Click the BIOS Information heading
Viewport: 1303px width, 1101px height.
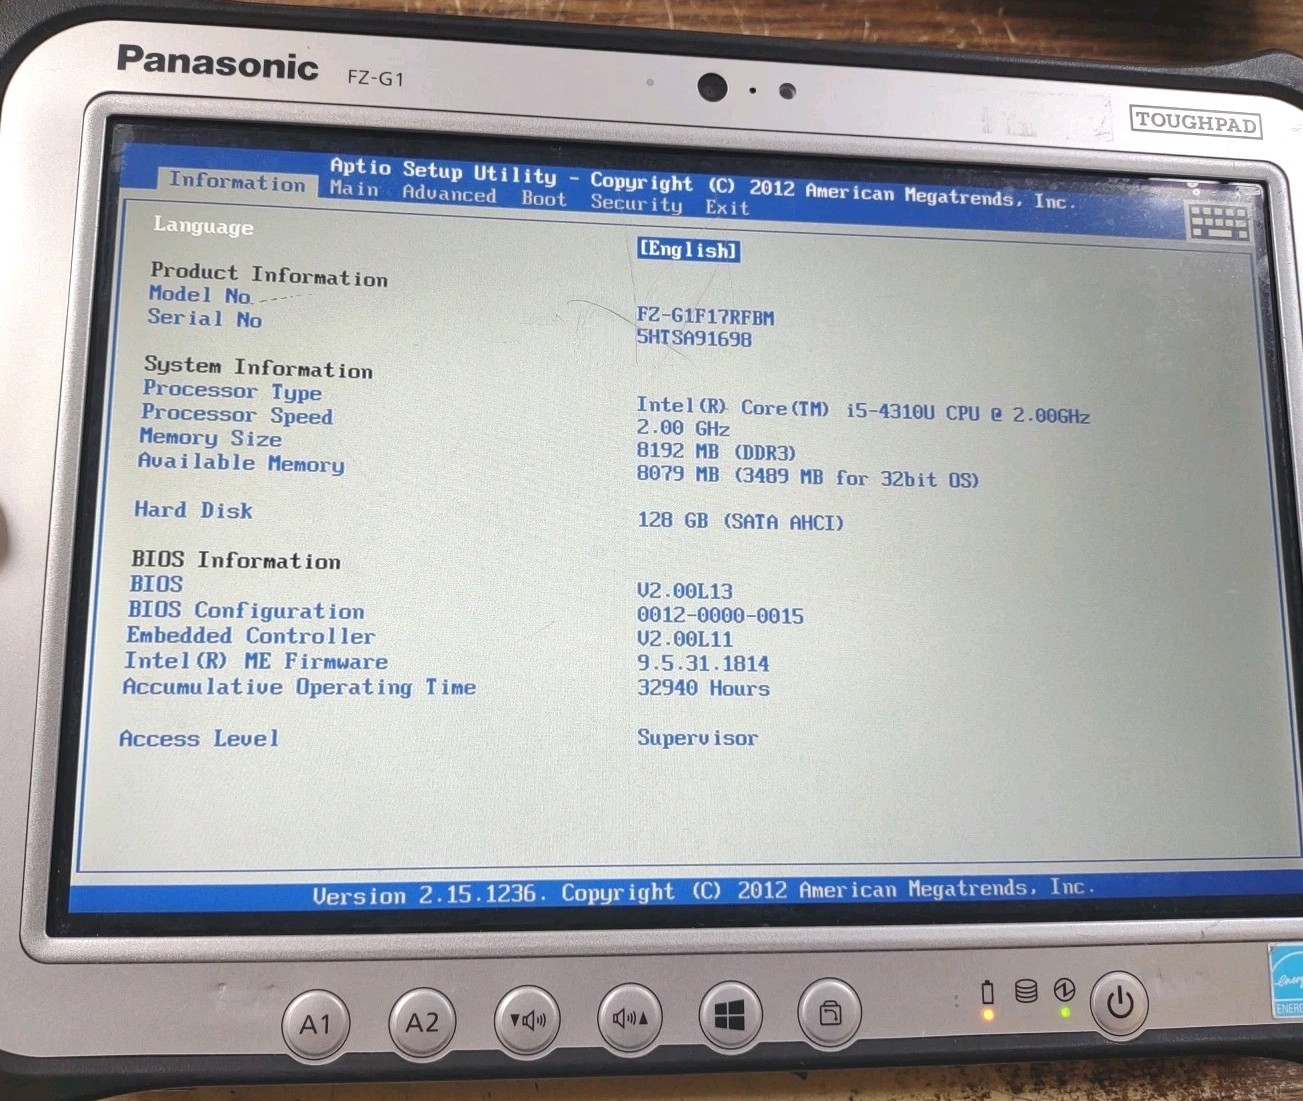tap(236, 559)
